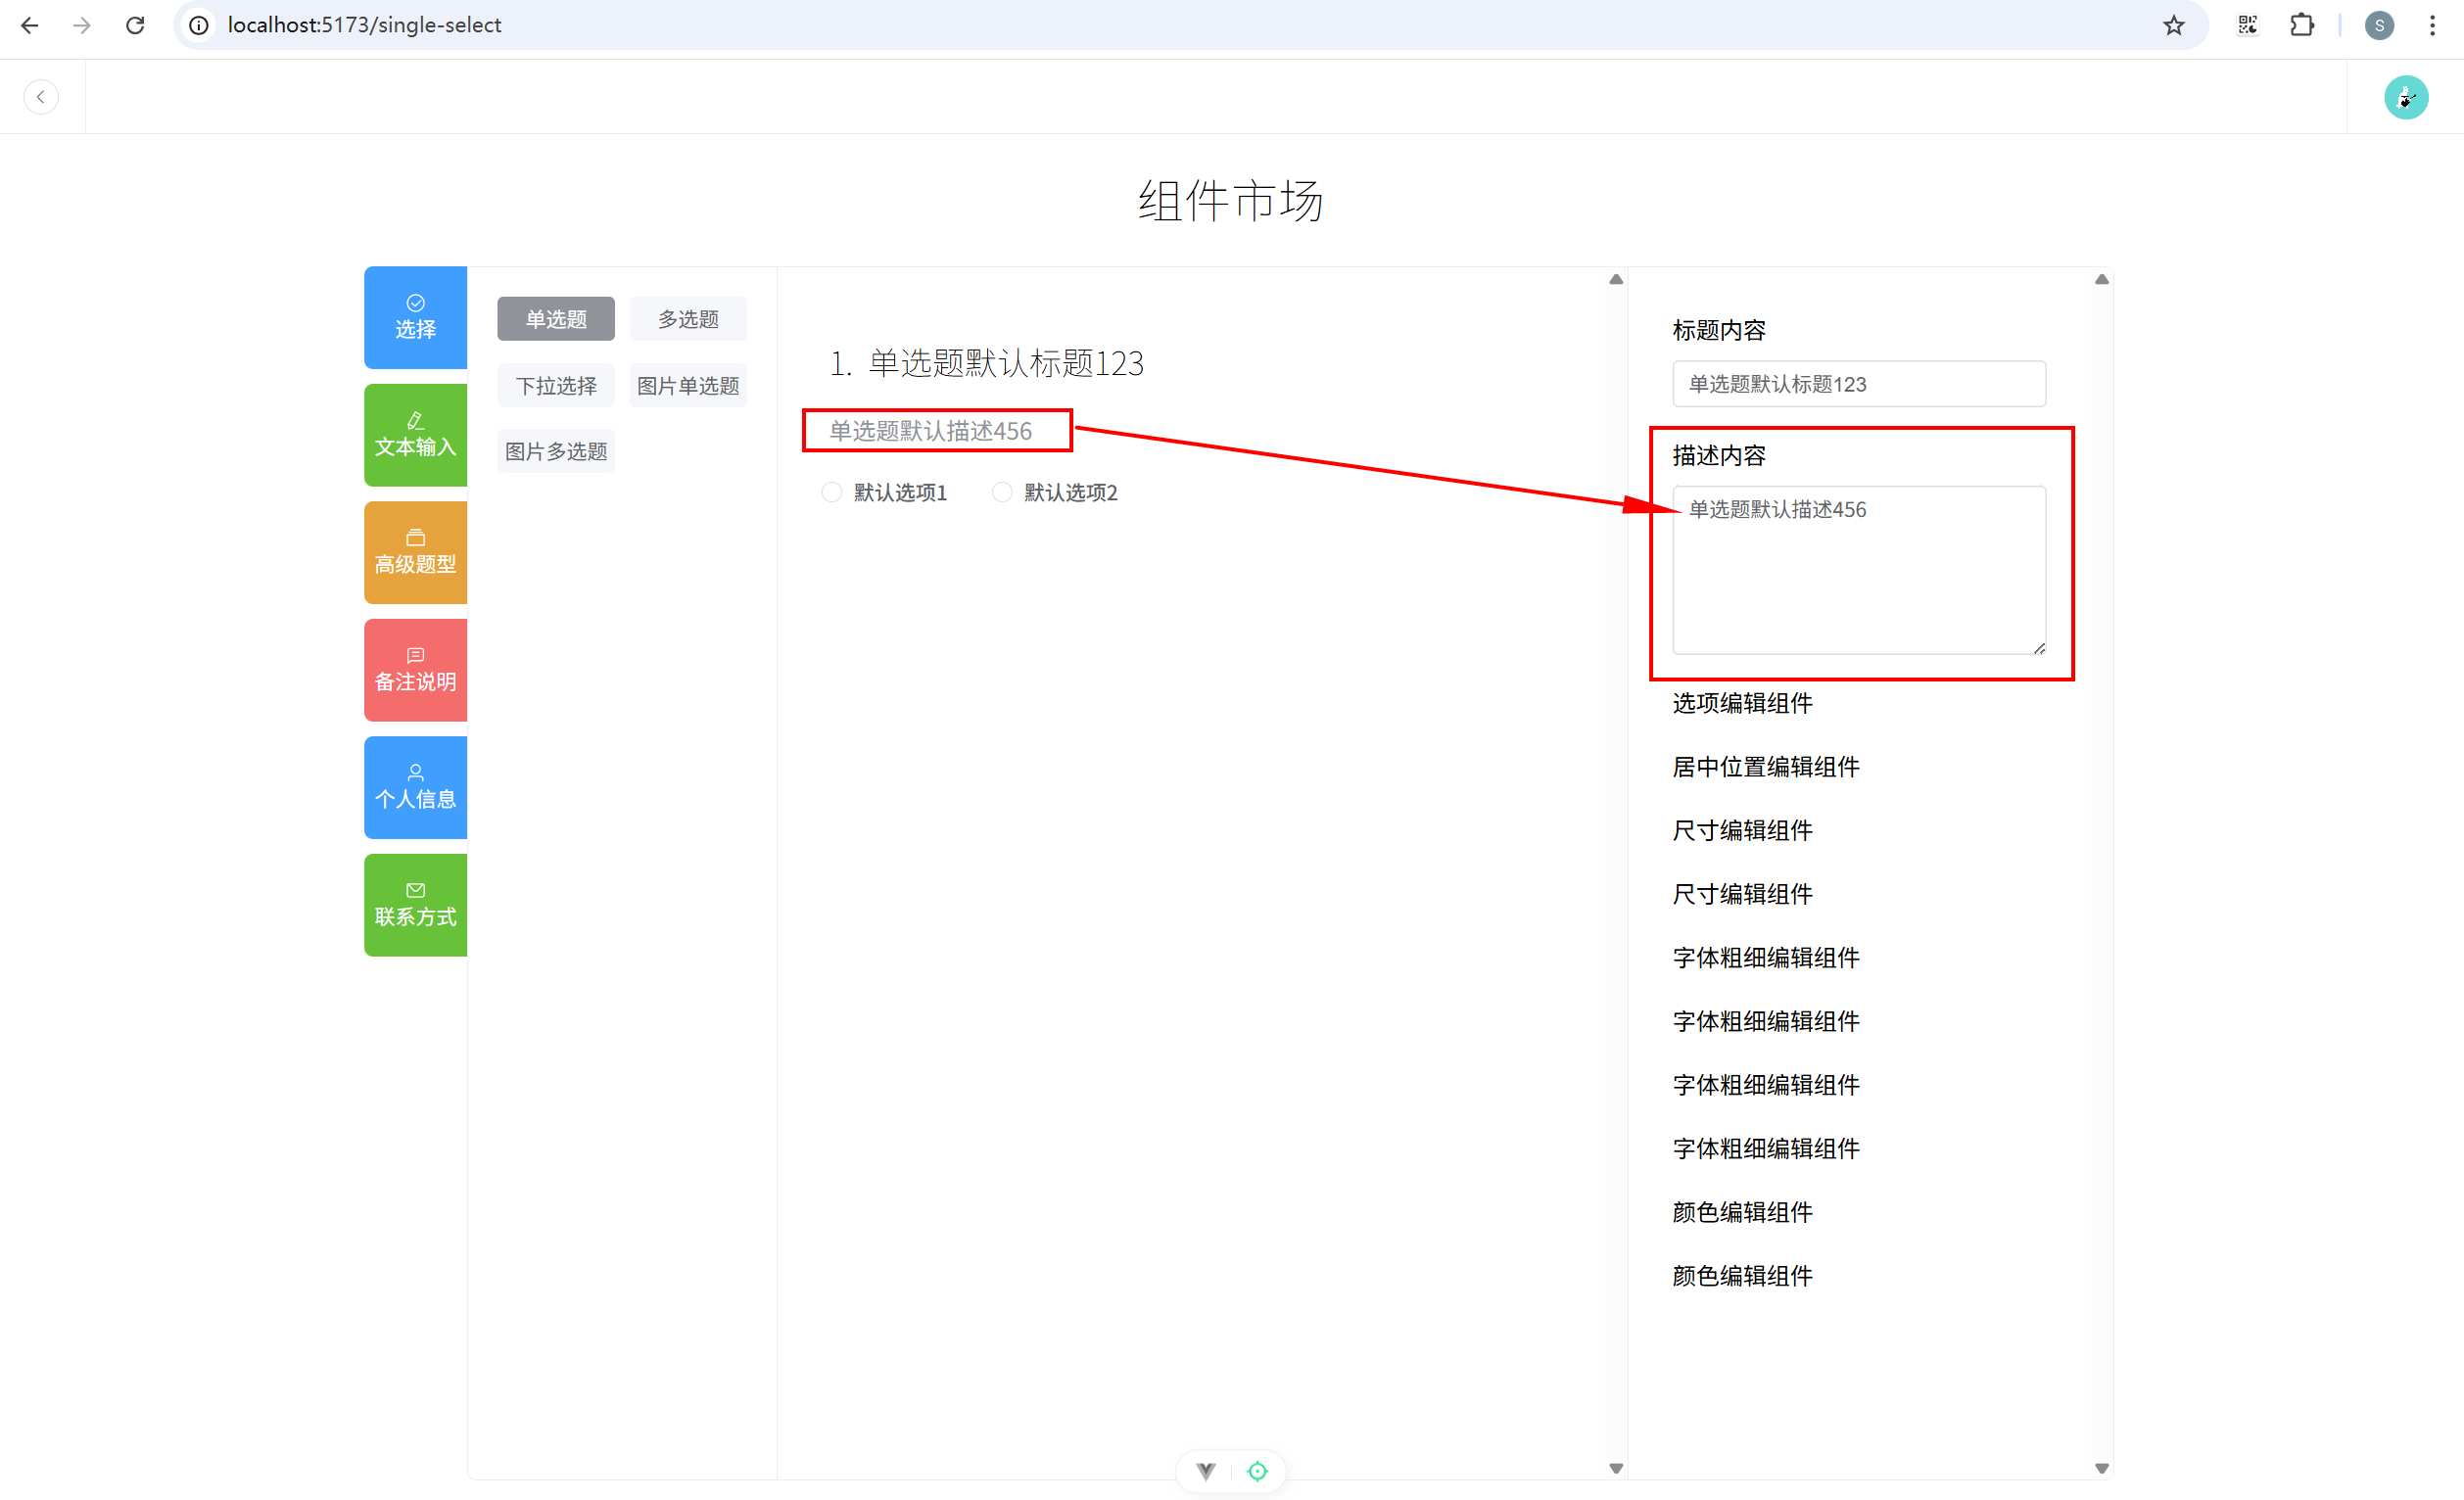Select radio option 默认选项1
2464x1500 pixels.
(831, 492)
